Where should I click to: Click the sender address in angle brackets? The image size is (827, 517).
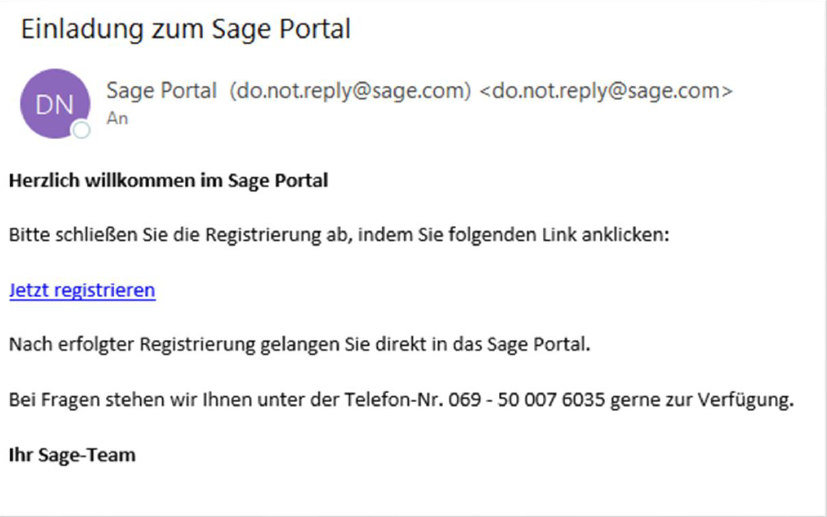point(606,91)
